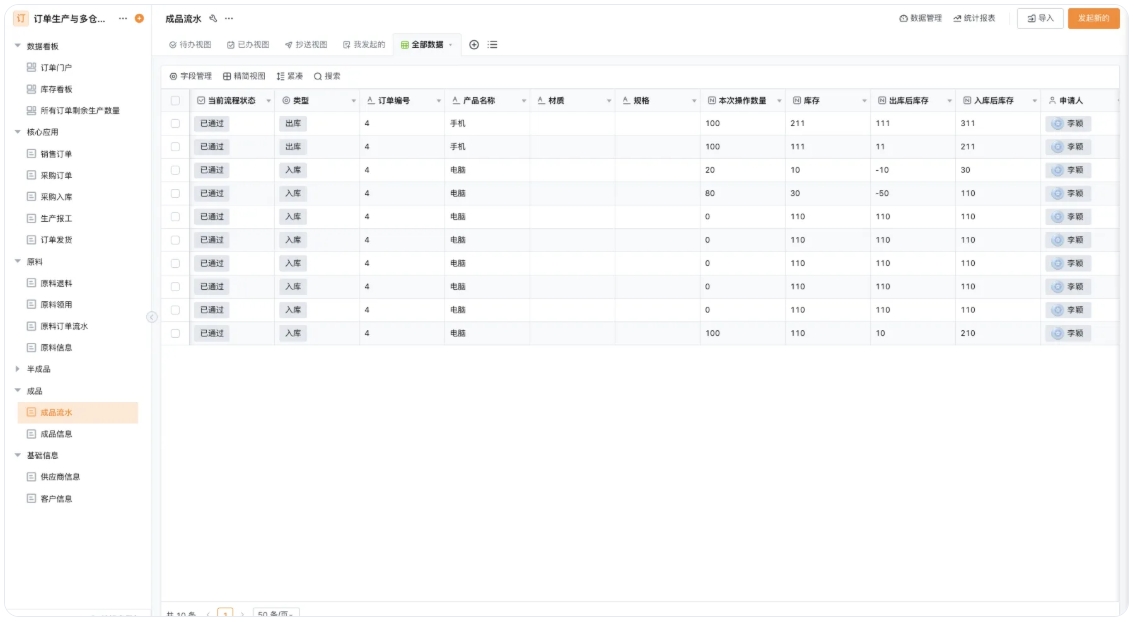The height and width of the screenshot is (622, 1134).
Task: Click the 紧凑 row density icon
Action: pyautogui.click(x=289, y=76)
